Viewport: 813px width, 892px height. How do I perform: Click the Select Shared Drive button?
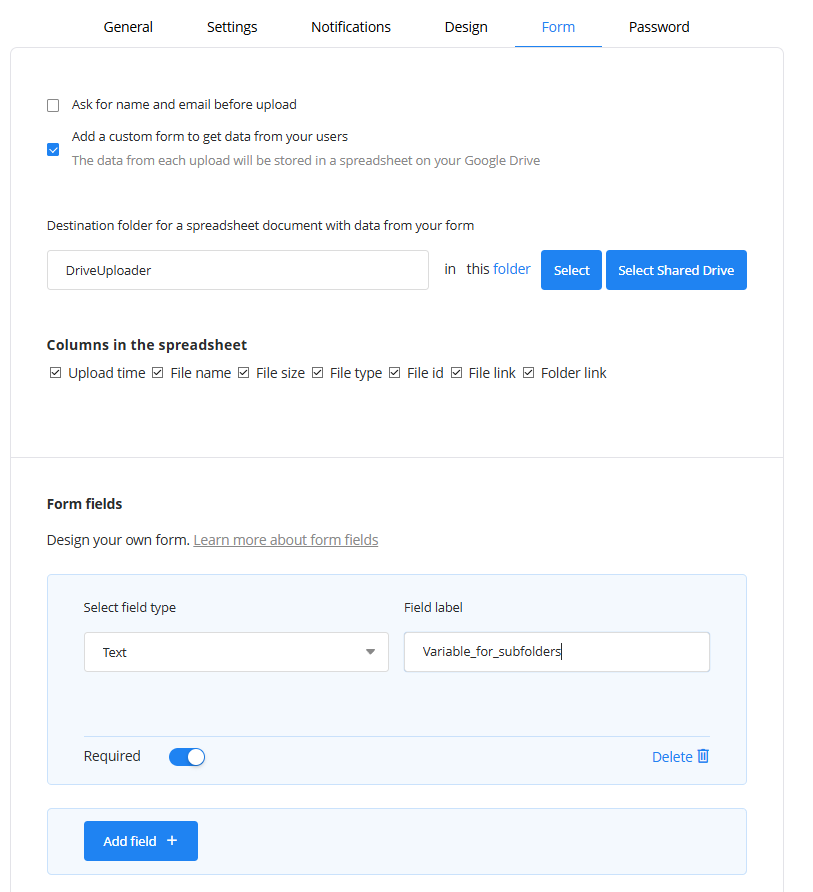pyautogui.click(x=676, y=270)
